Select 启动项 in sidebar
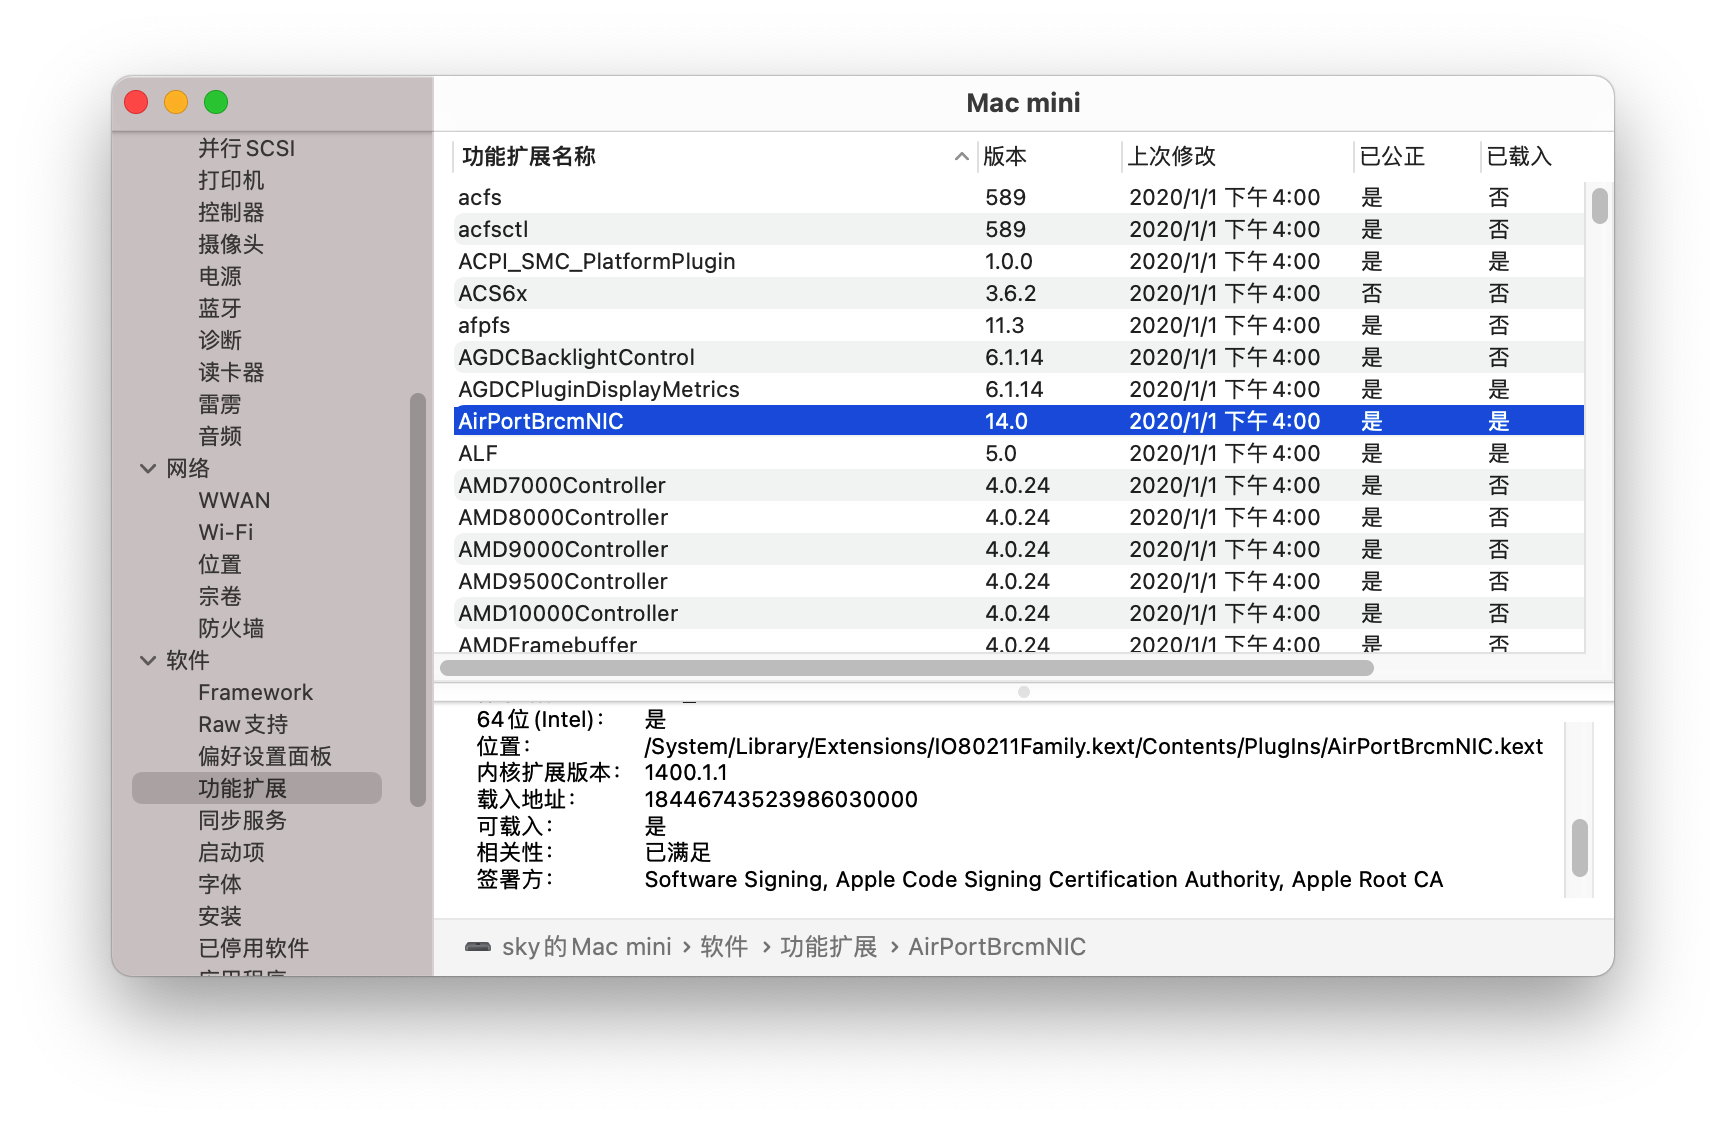The height and width of the screenshot is (1124, 1726). tap(231, 852)
